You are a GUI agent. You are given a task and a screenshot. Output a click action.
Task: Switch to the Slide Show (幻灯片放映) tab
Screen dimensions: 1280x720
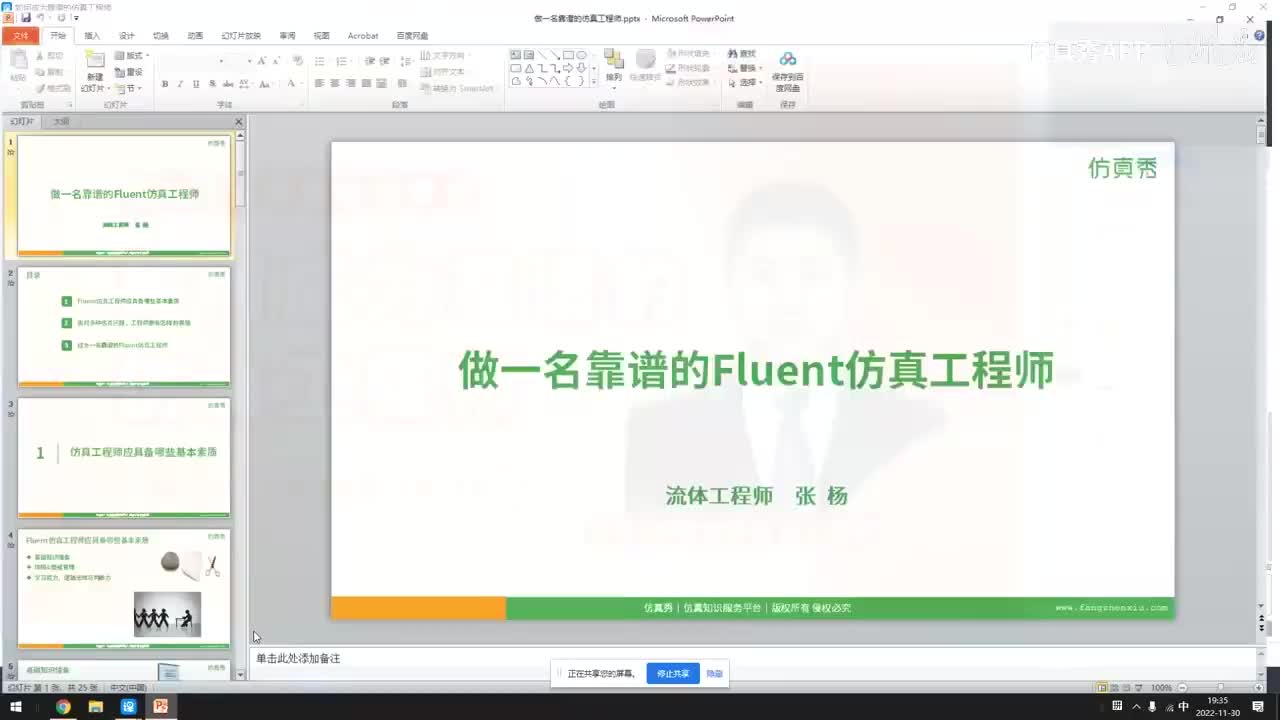[x=241, y=35]
